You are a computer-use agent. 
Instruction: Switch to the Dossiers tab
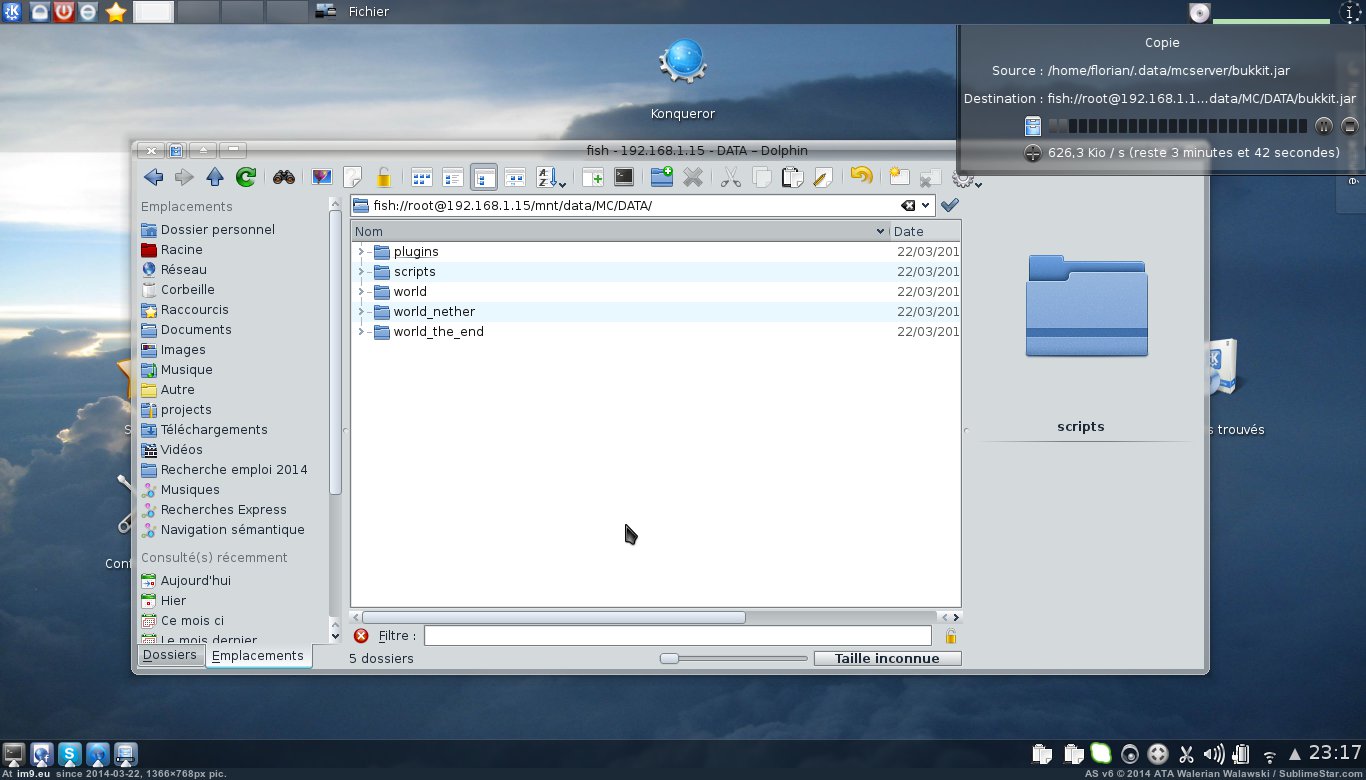[x=170, y=655]
